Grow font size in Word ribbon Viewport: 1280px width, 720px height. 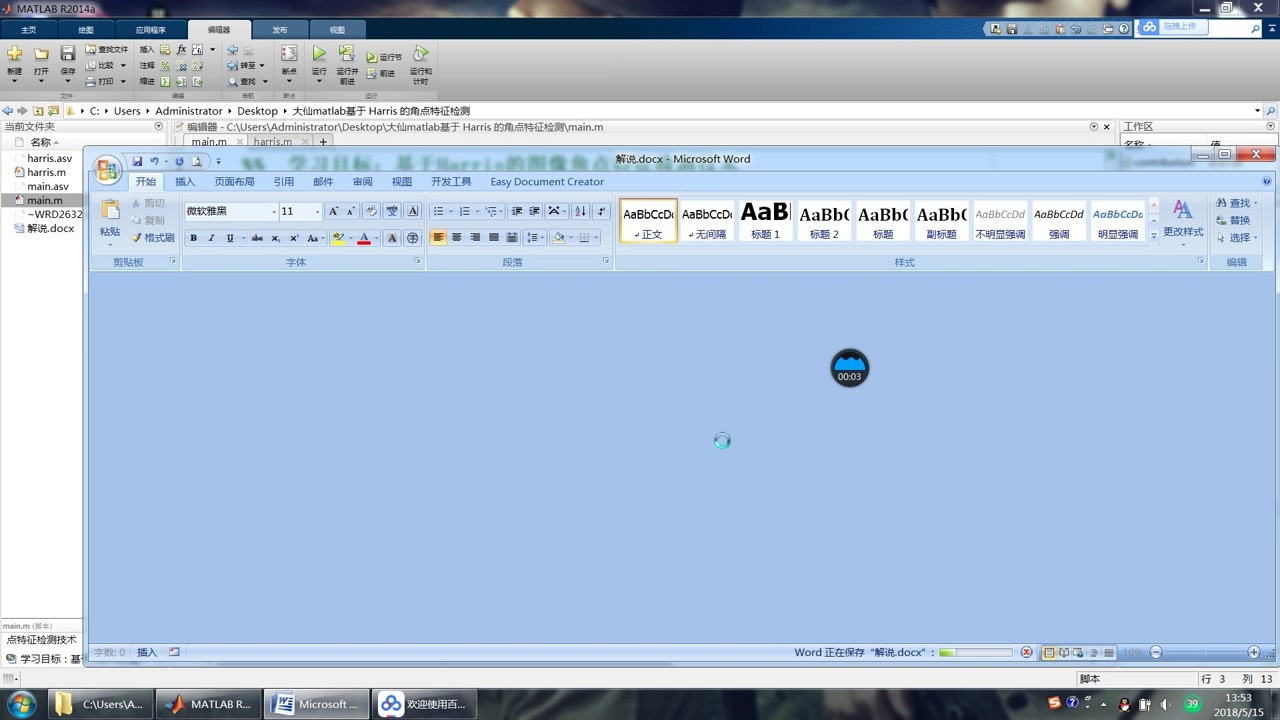(333, 211)
